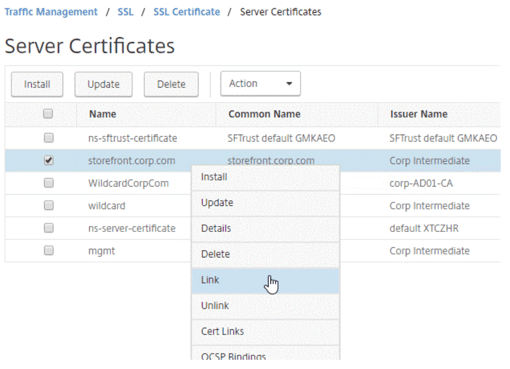Click the default XTCZHR issuer cell
Screen dimensions: 510x369
click(424, 228)
